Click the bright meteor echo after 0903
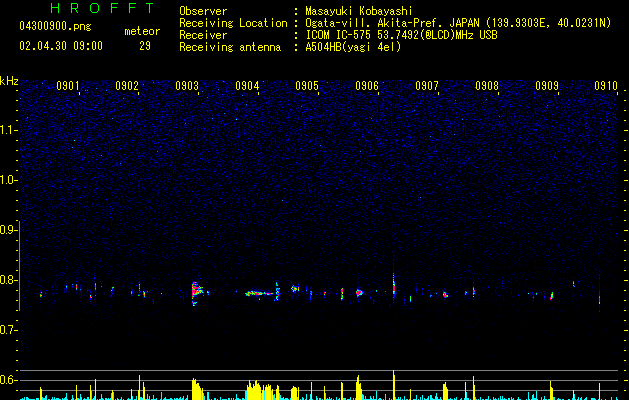Image resolution: width=629 pixels, height=400 pixels. (x=197, y=292)
